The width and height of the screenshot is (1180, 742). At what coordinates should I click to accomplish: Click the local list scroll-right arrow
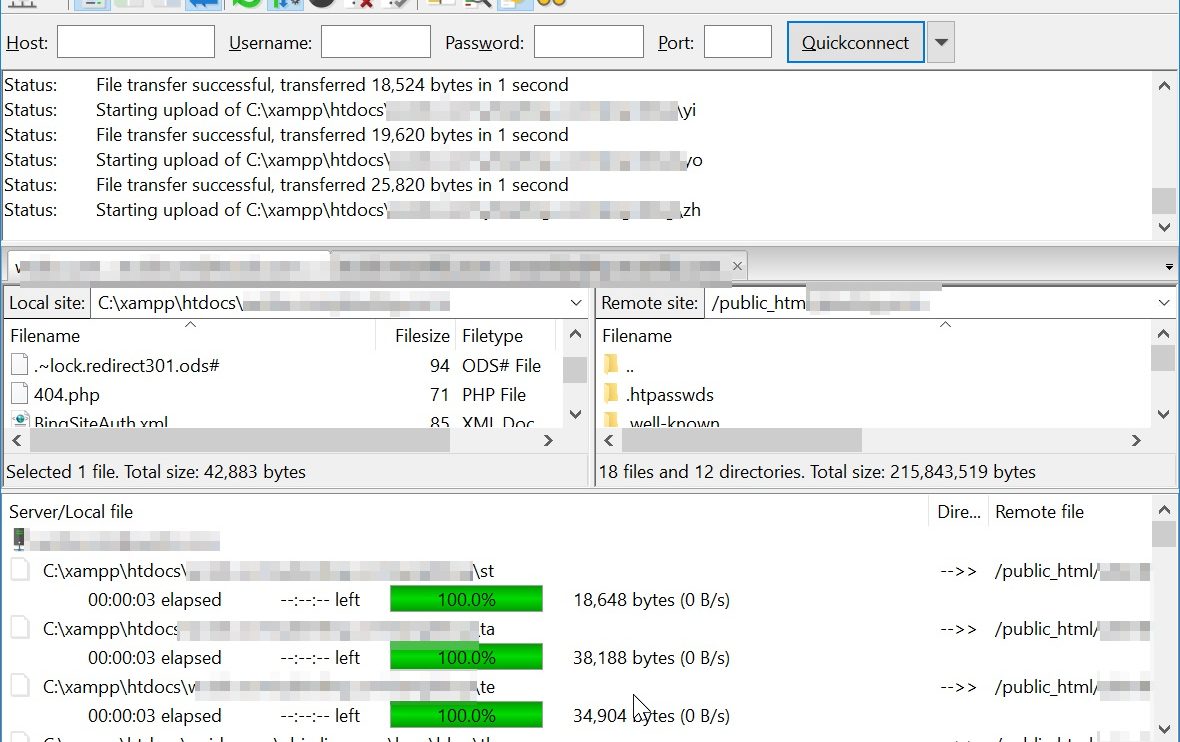[548, 440]
